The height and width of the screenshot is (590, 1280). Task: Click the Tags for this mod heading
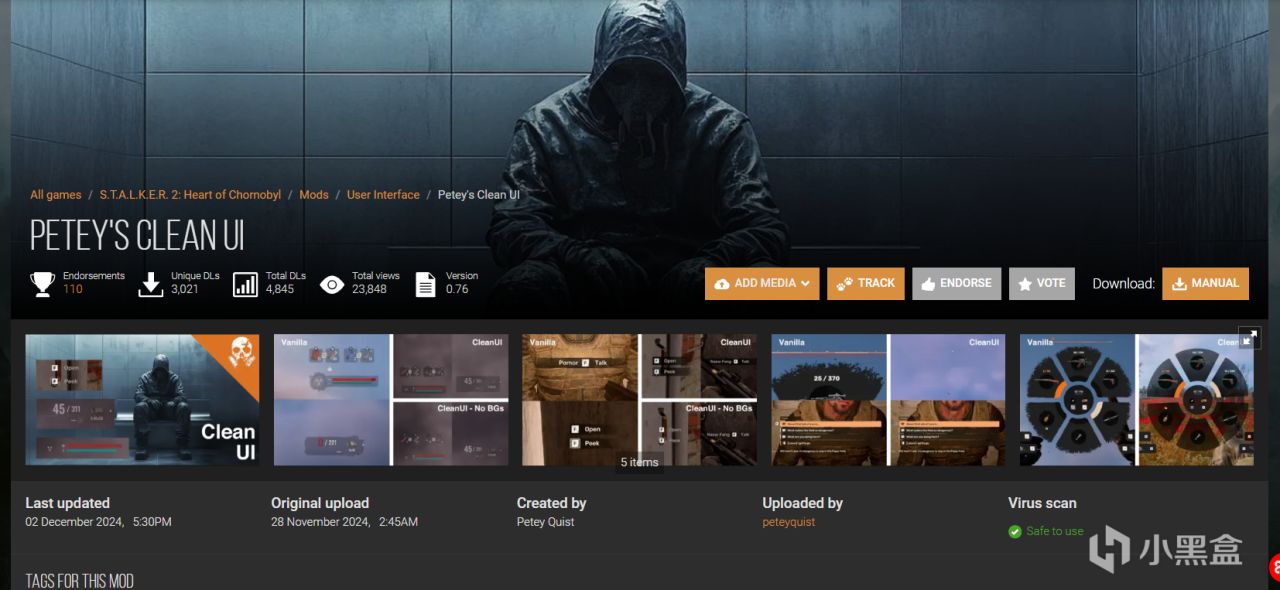click(x=80, y=581)
